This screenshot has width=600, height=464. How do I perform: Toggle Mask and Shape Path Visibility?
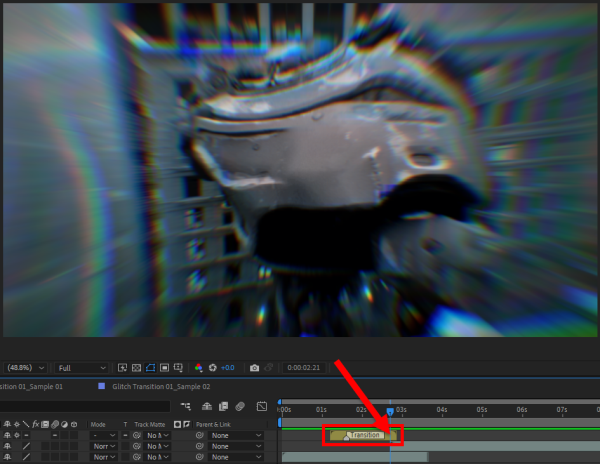click(151, 368)
